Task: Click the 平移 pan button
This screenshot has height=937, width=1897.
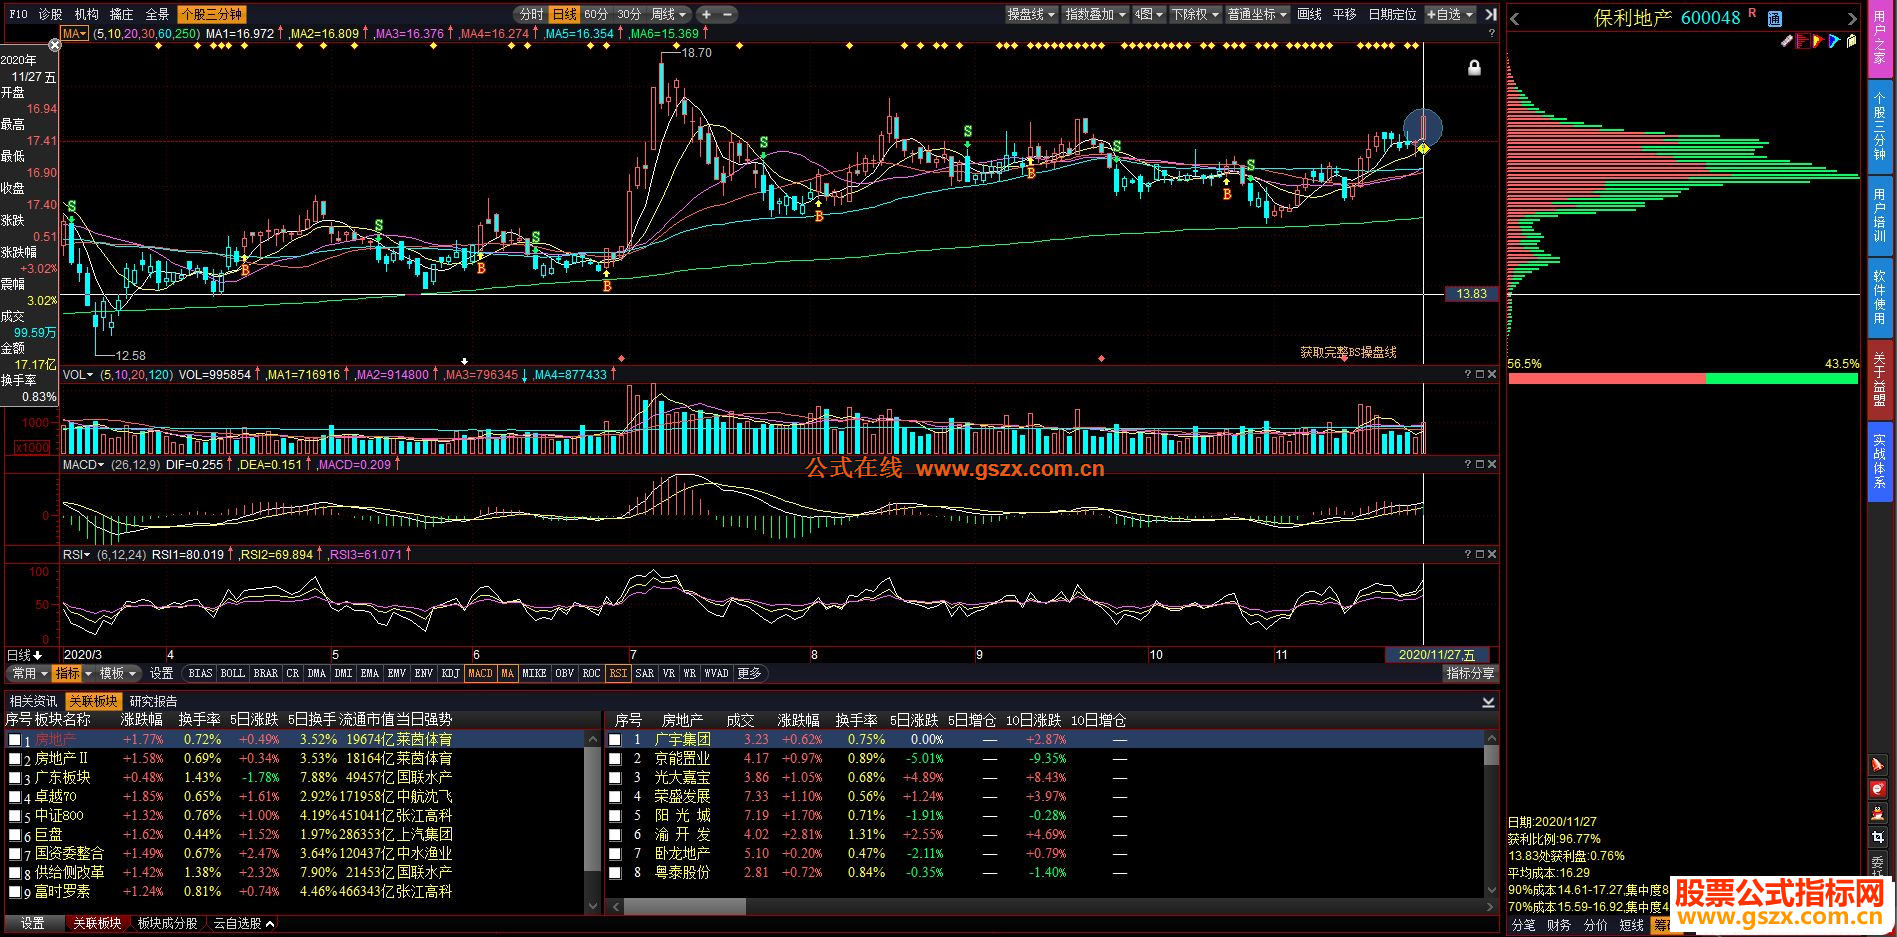Action: (1345, 14)
